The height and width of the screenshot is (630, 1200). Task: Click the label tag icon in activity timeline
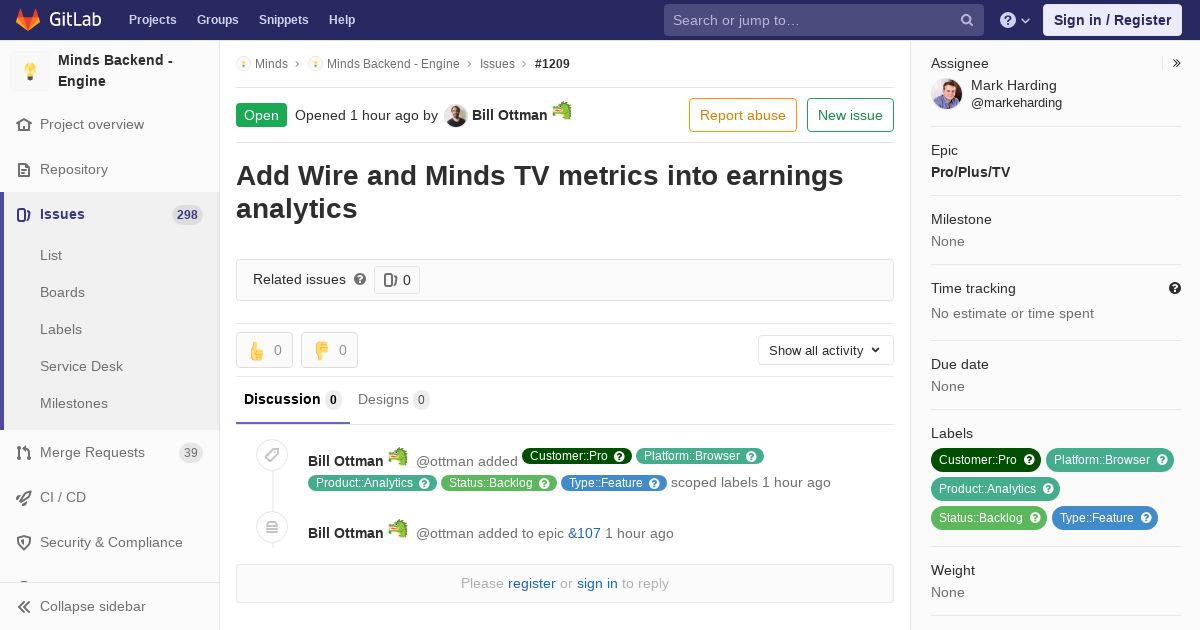tap(272, 455)
